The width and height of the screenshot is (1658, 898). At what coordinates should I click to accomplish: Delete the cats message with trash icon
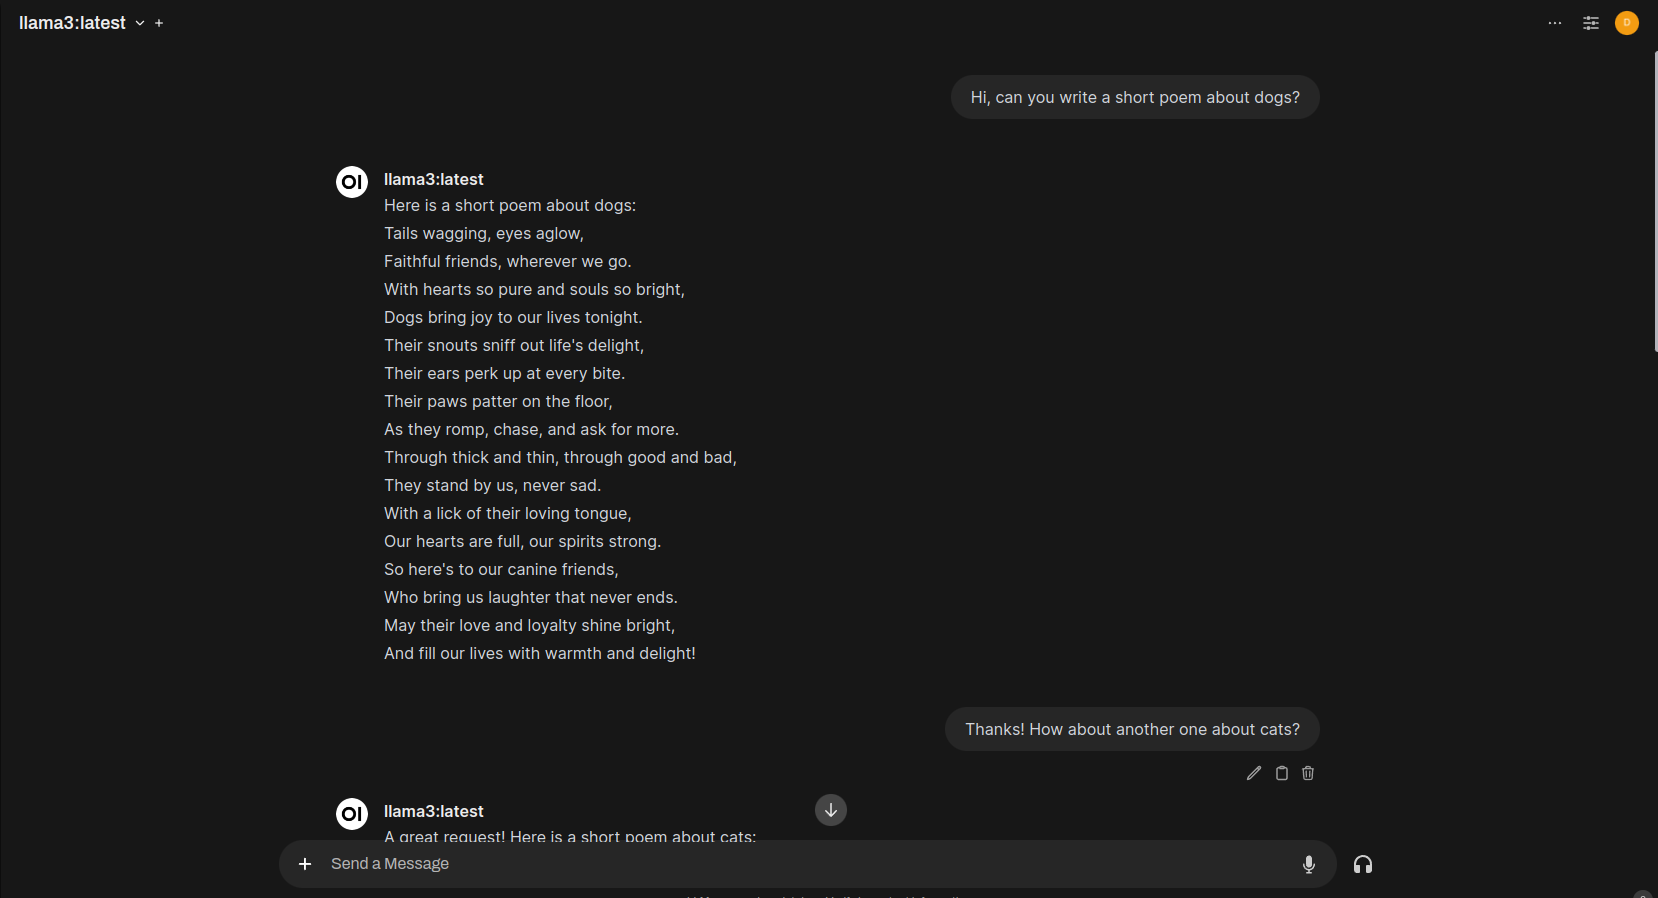(x=1308, y=773)
